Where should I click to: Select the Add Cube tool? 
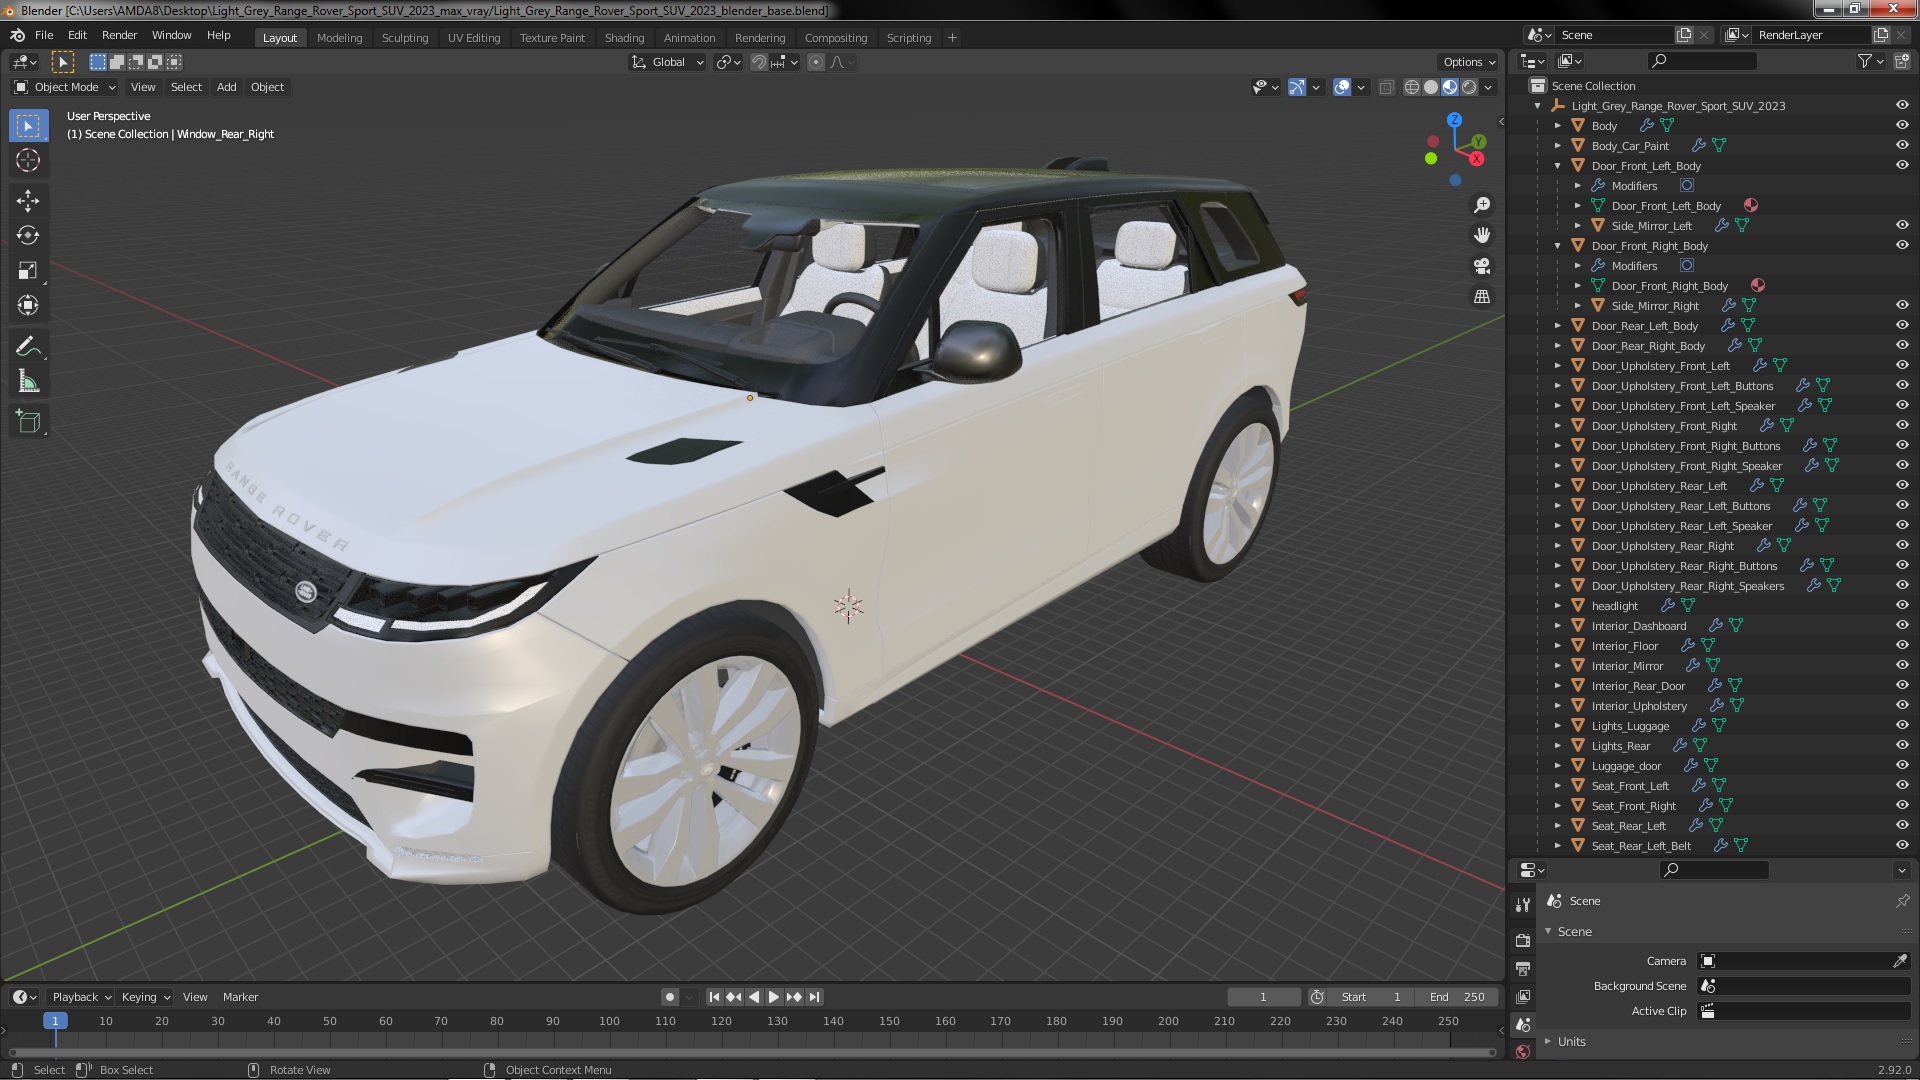pyautogui.click(x=28, y=422)
